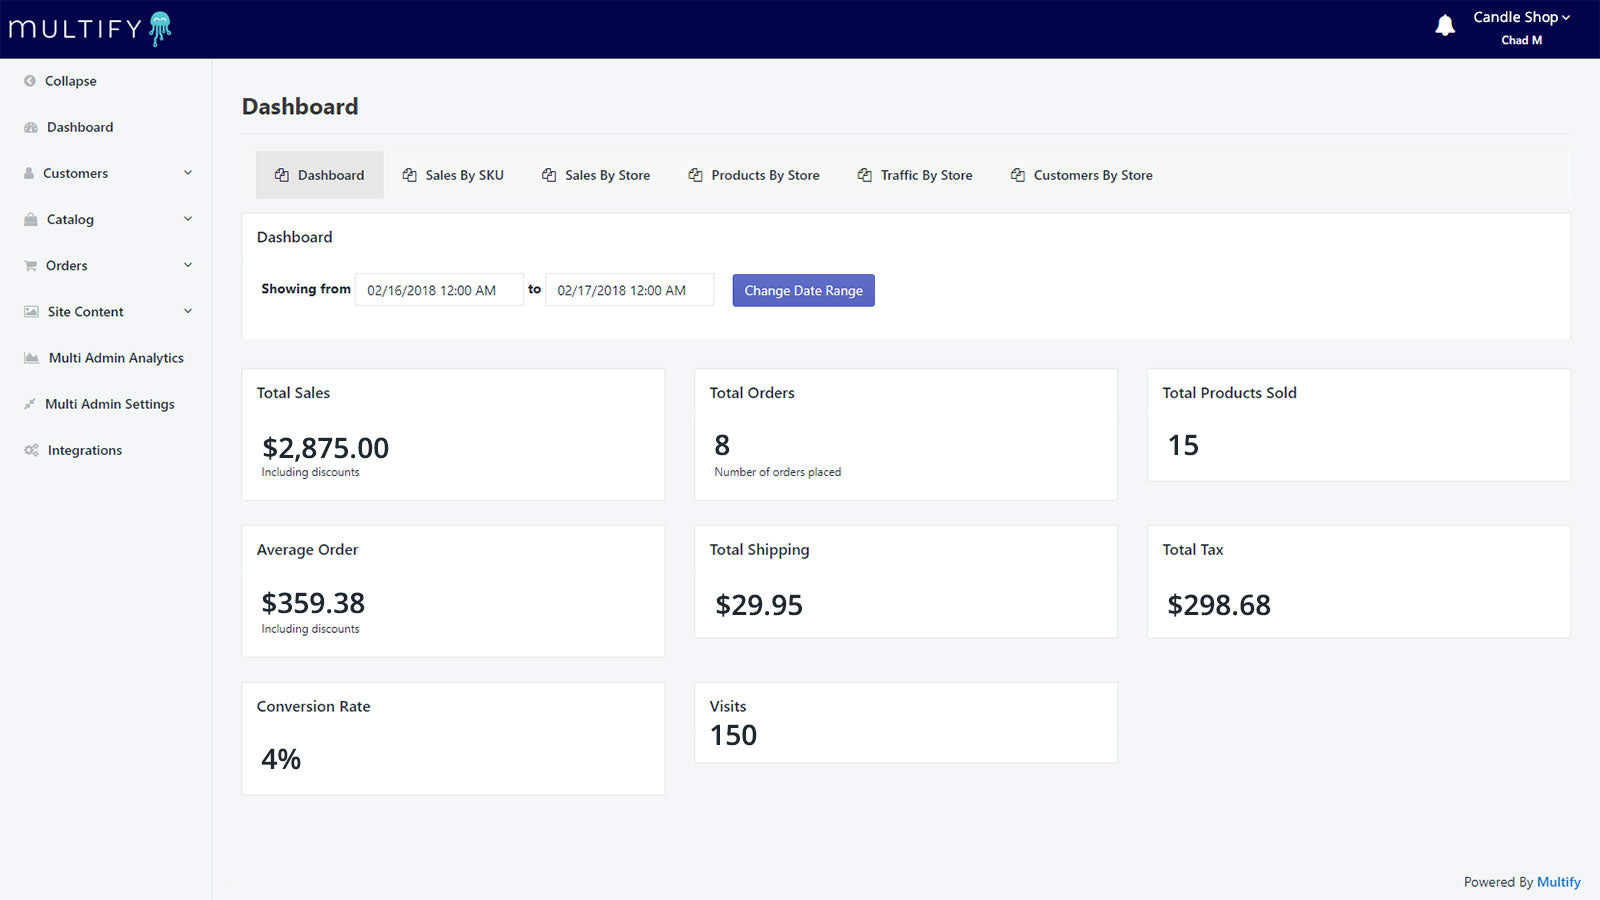Click the Multify link in the footer
The height and width of the screenshot is (900, 1600).
pyautogui.click(x=1557, y=882)
